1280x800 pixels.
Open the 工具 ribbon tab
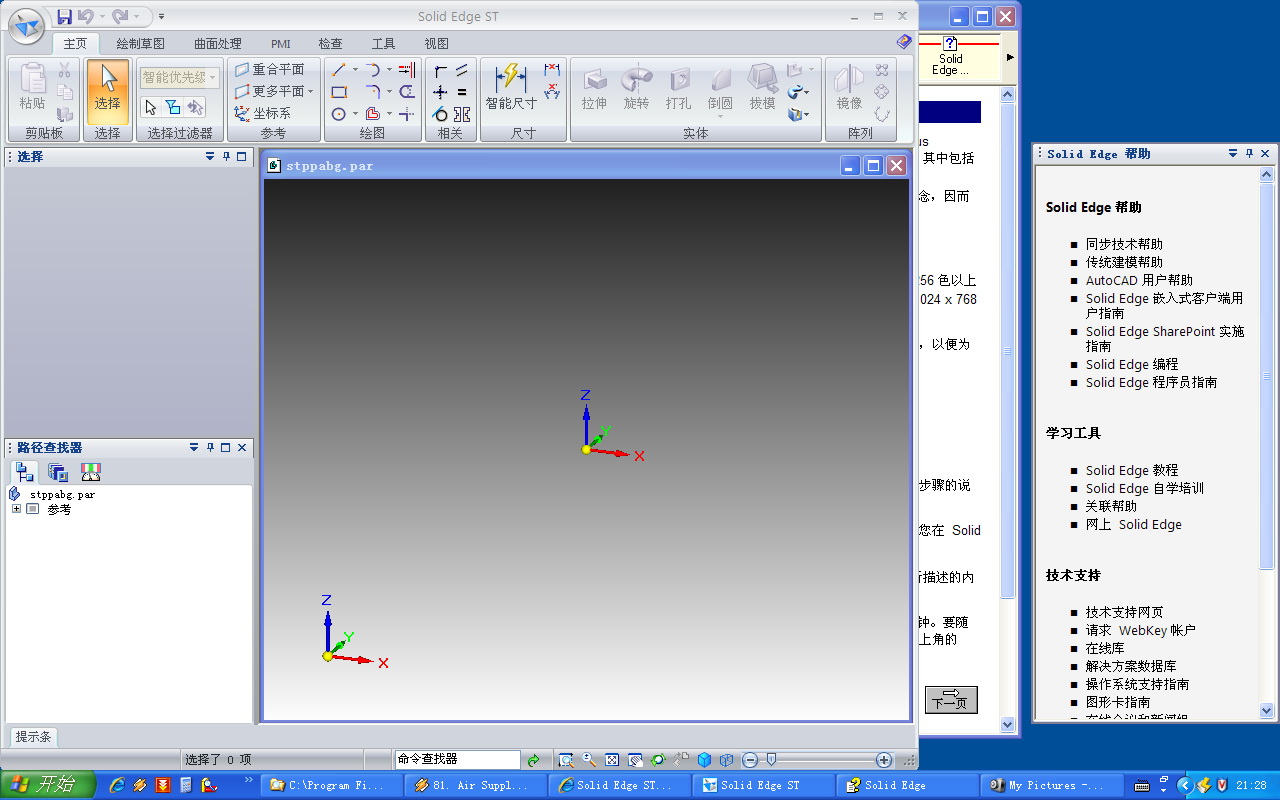pos(383,44)
